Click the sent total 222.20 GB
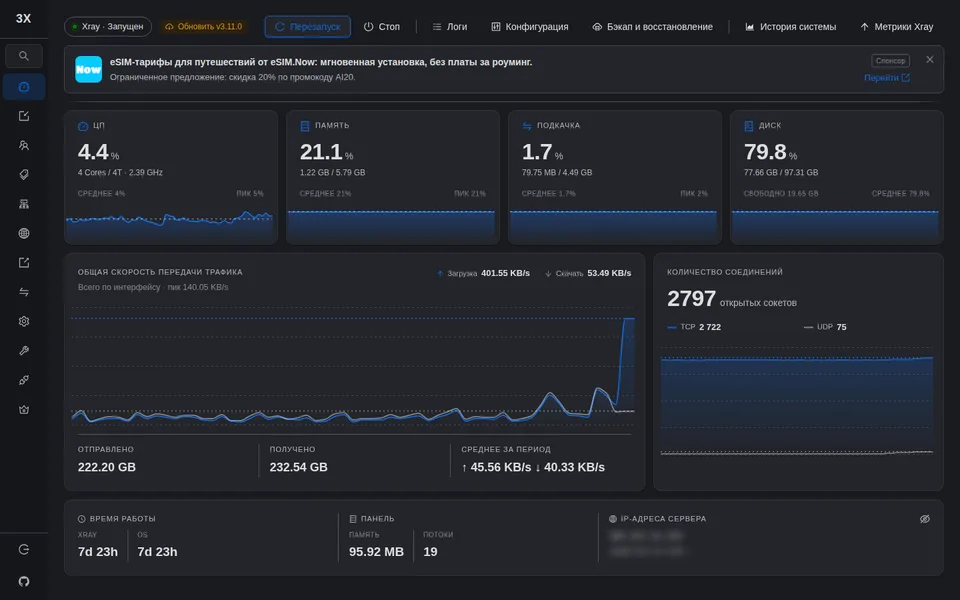Screen dimensions: 960x600 [x=107, y=467]
